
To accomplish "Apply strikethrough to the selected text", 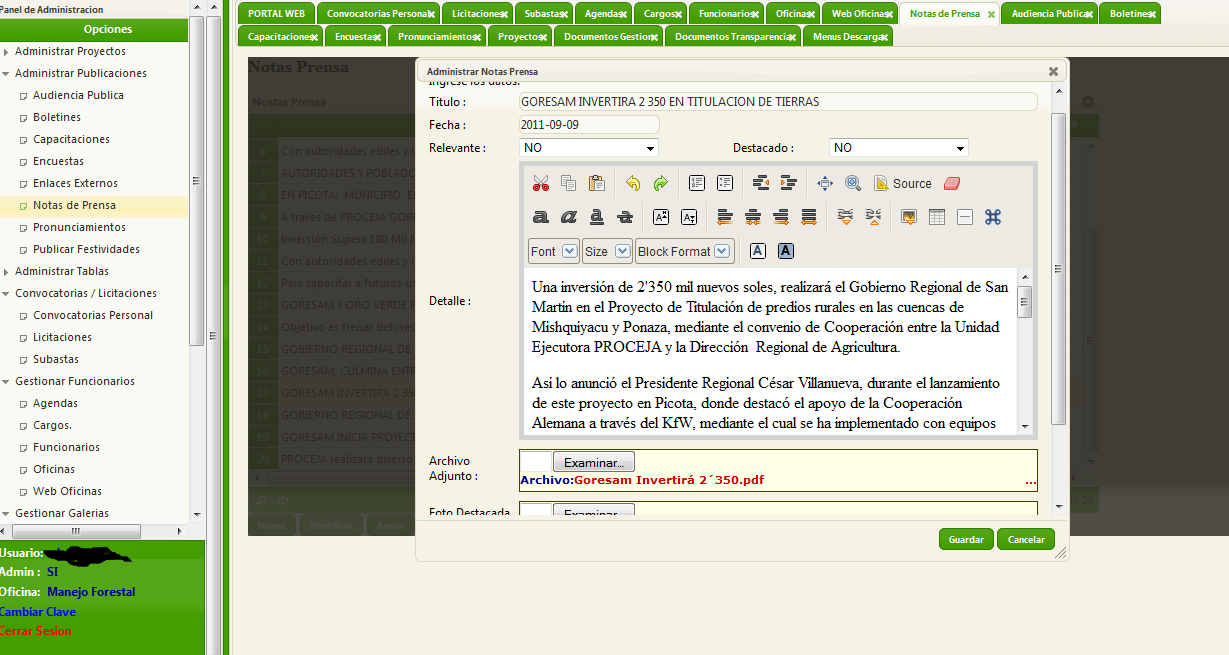I will (625, 217).
